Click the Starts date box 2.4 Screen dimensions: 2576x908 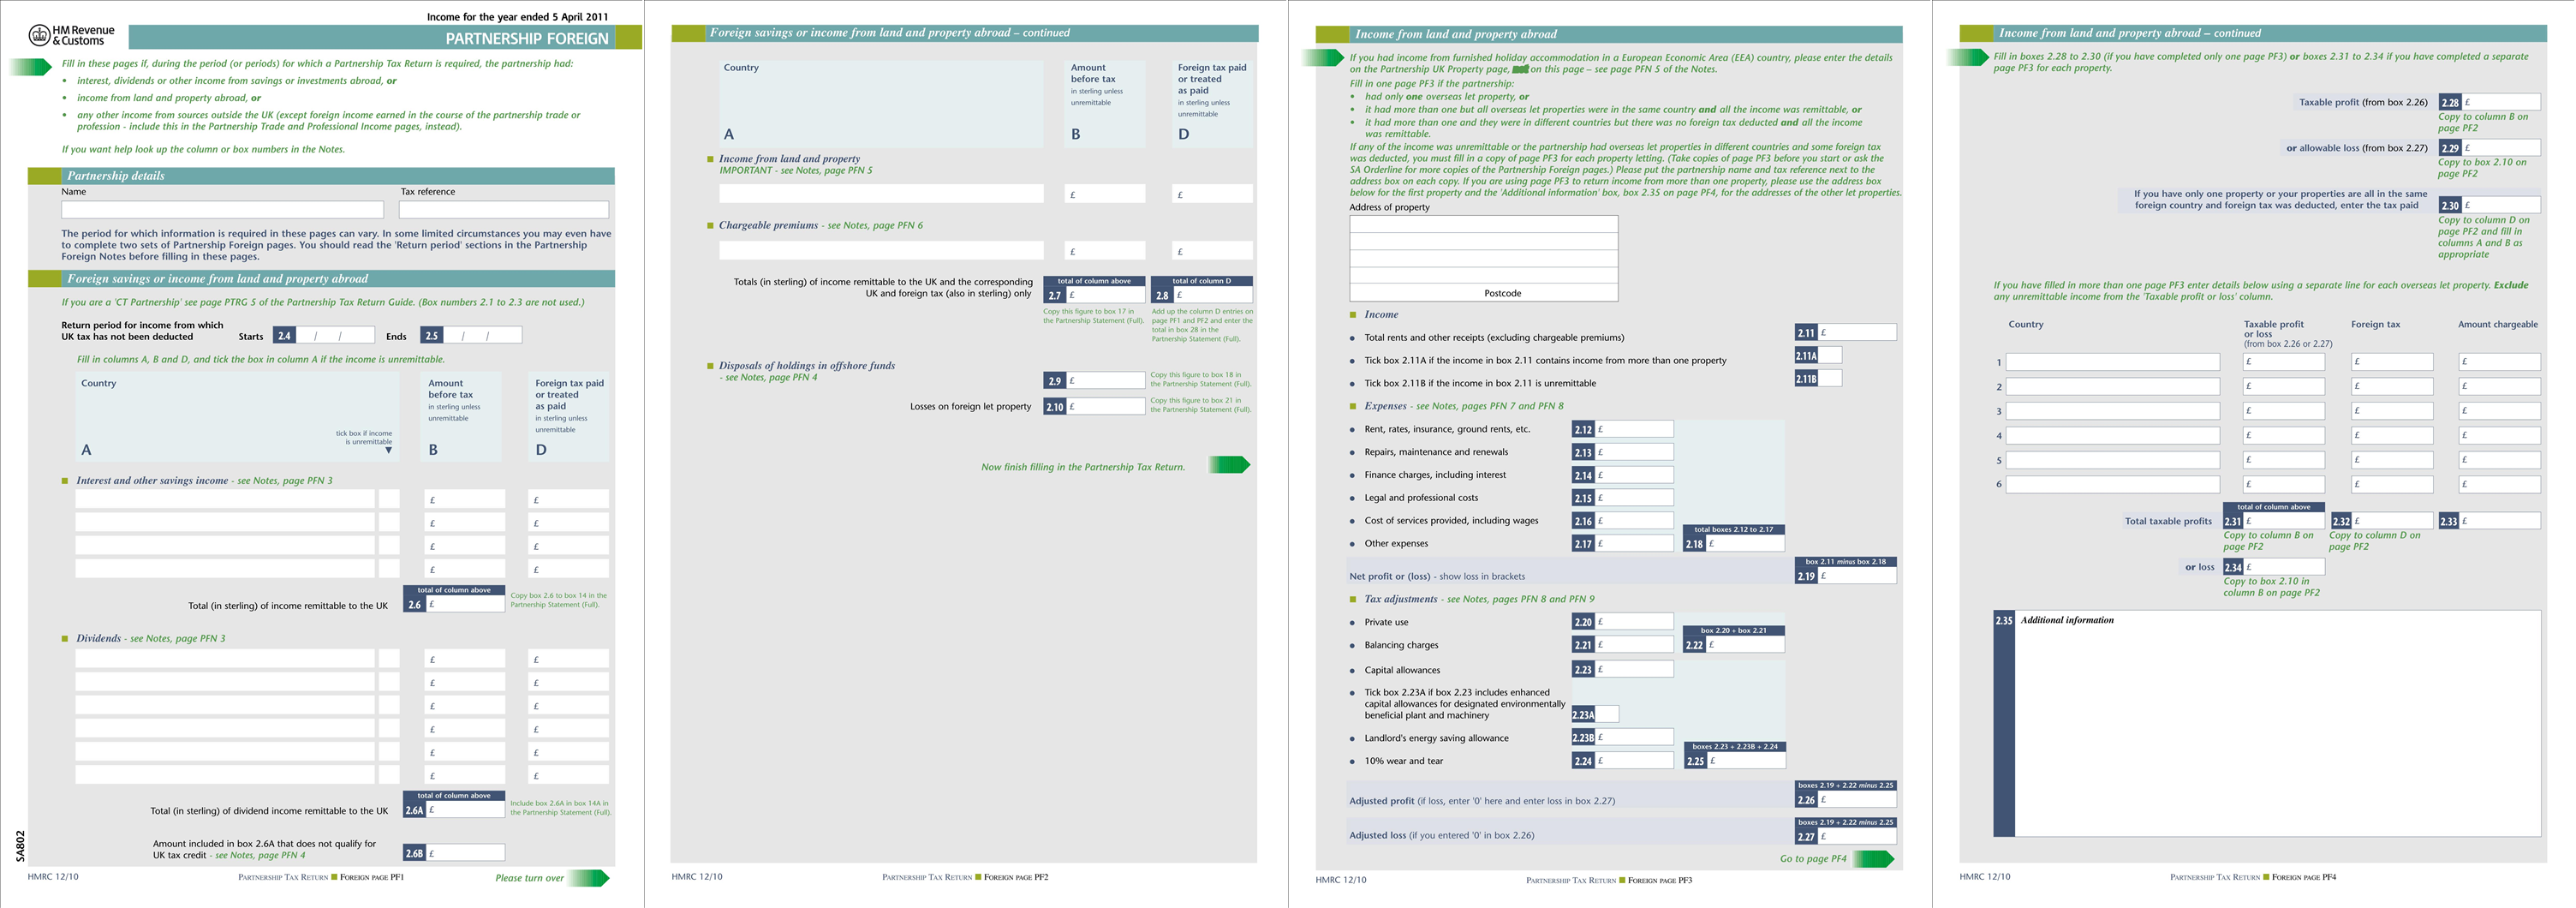click(335, 335)
